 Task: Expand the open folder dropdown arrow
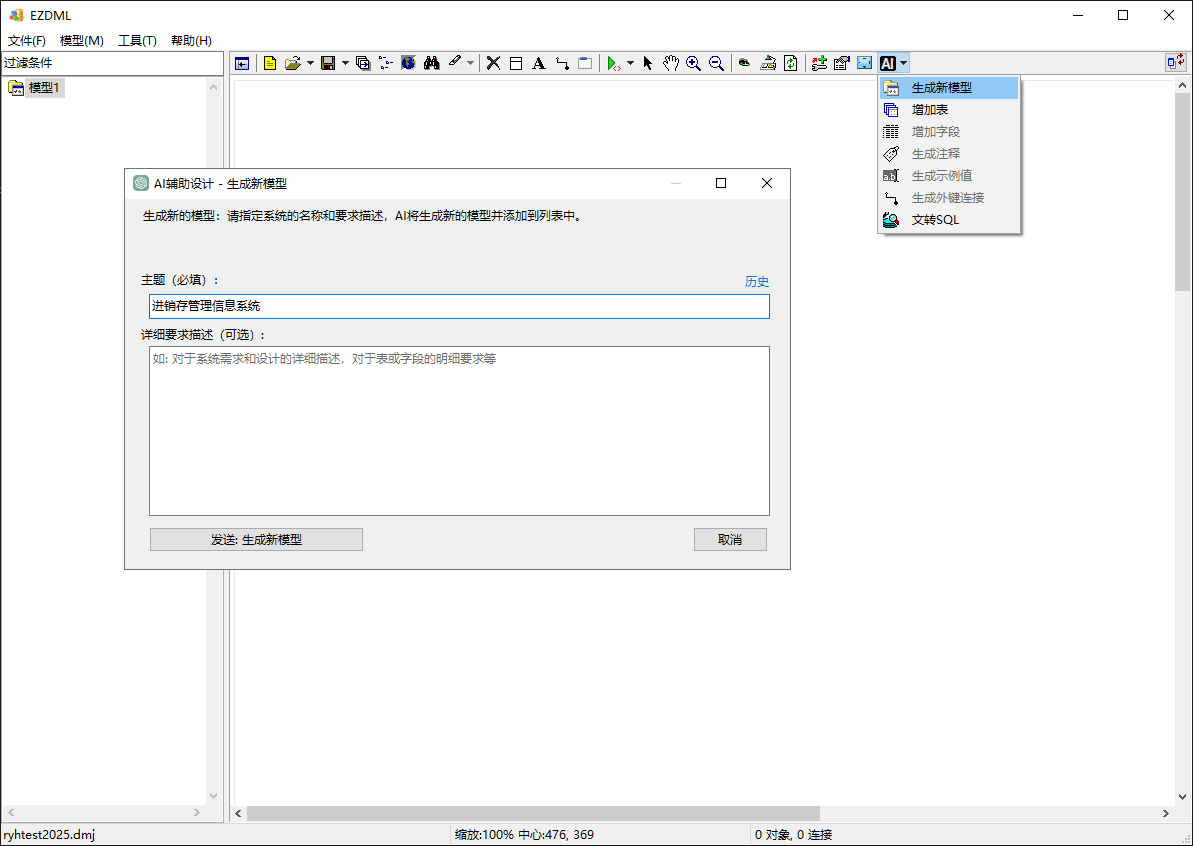(310, 63)
